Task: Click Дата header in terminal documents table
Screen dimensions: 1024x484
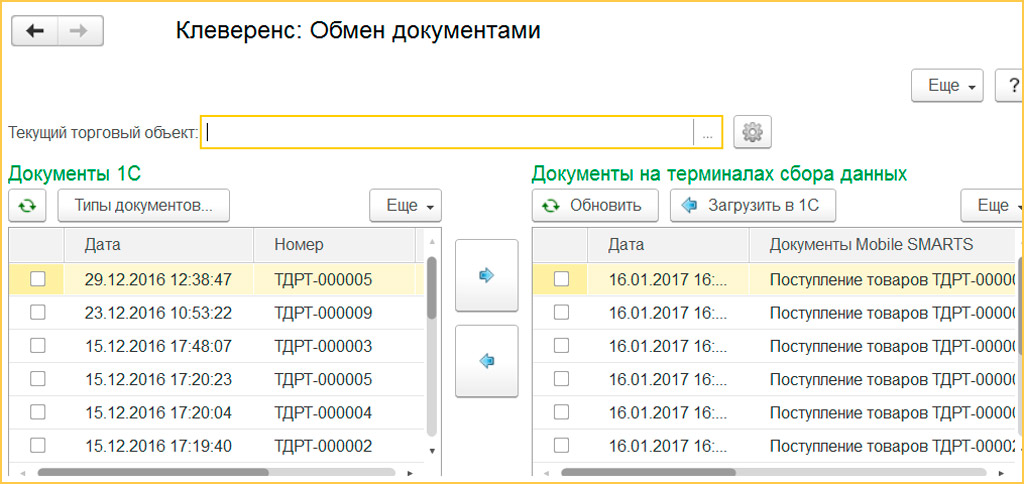Action: 668,245
